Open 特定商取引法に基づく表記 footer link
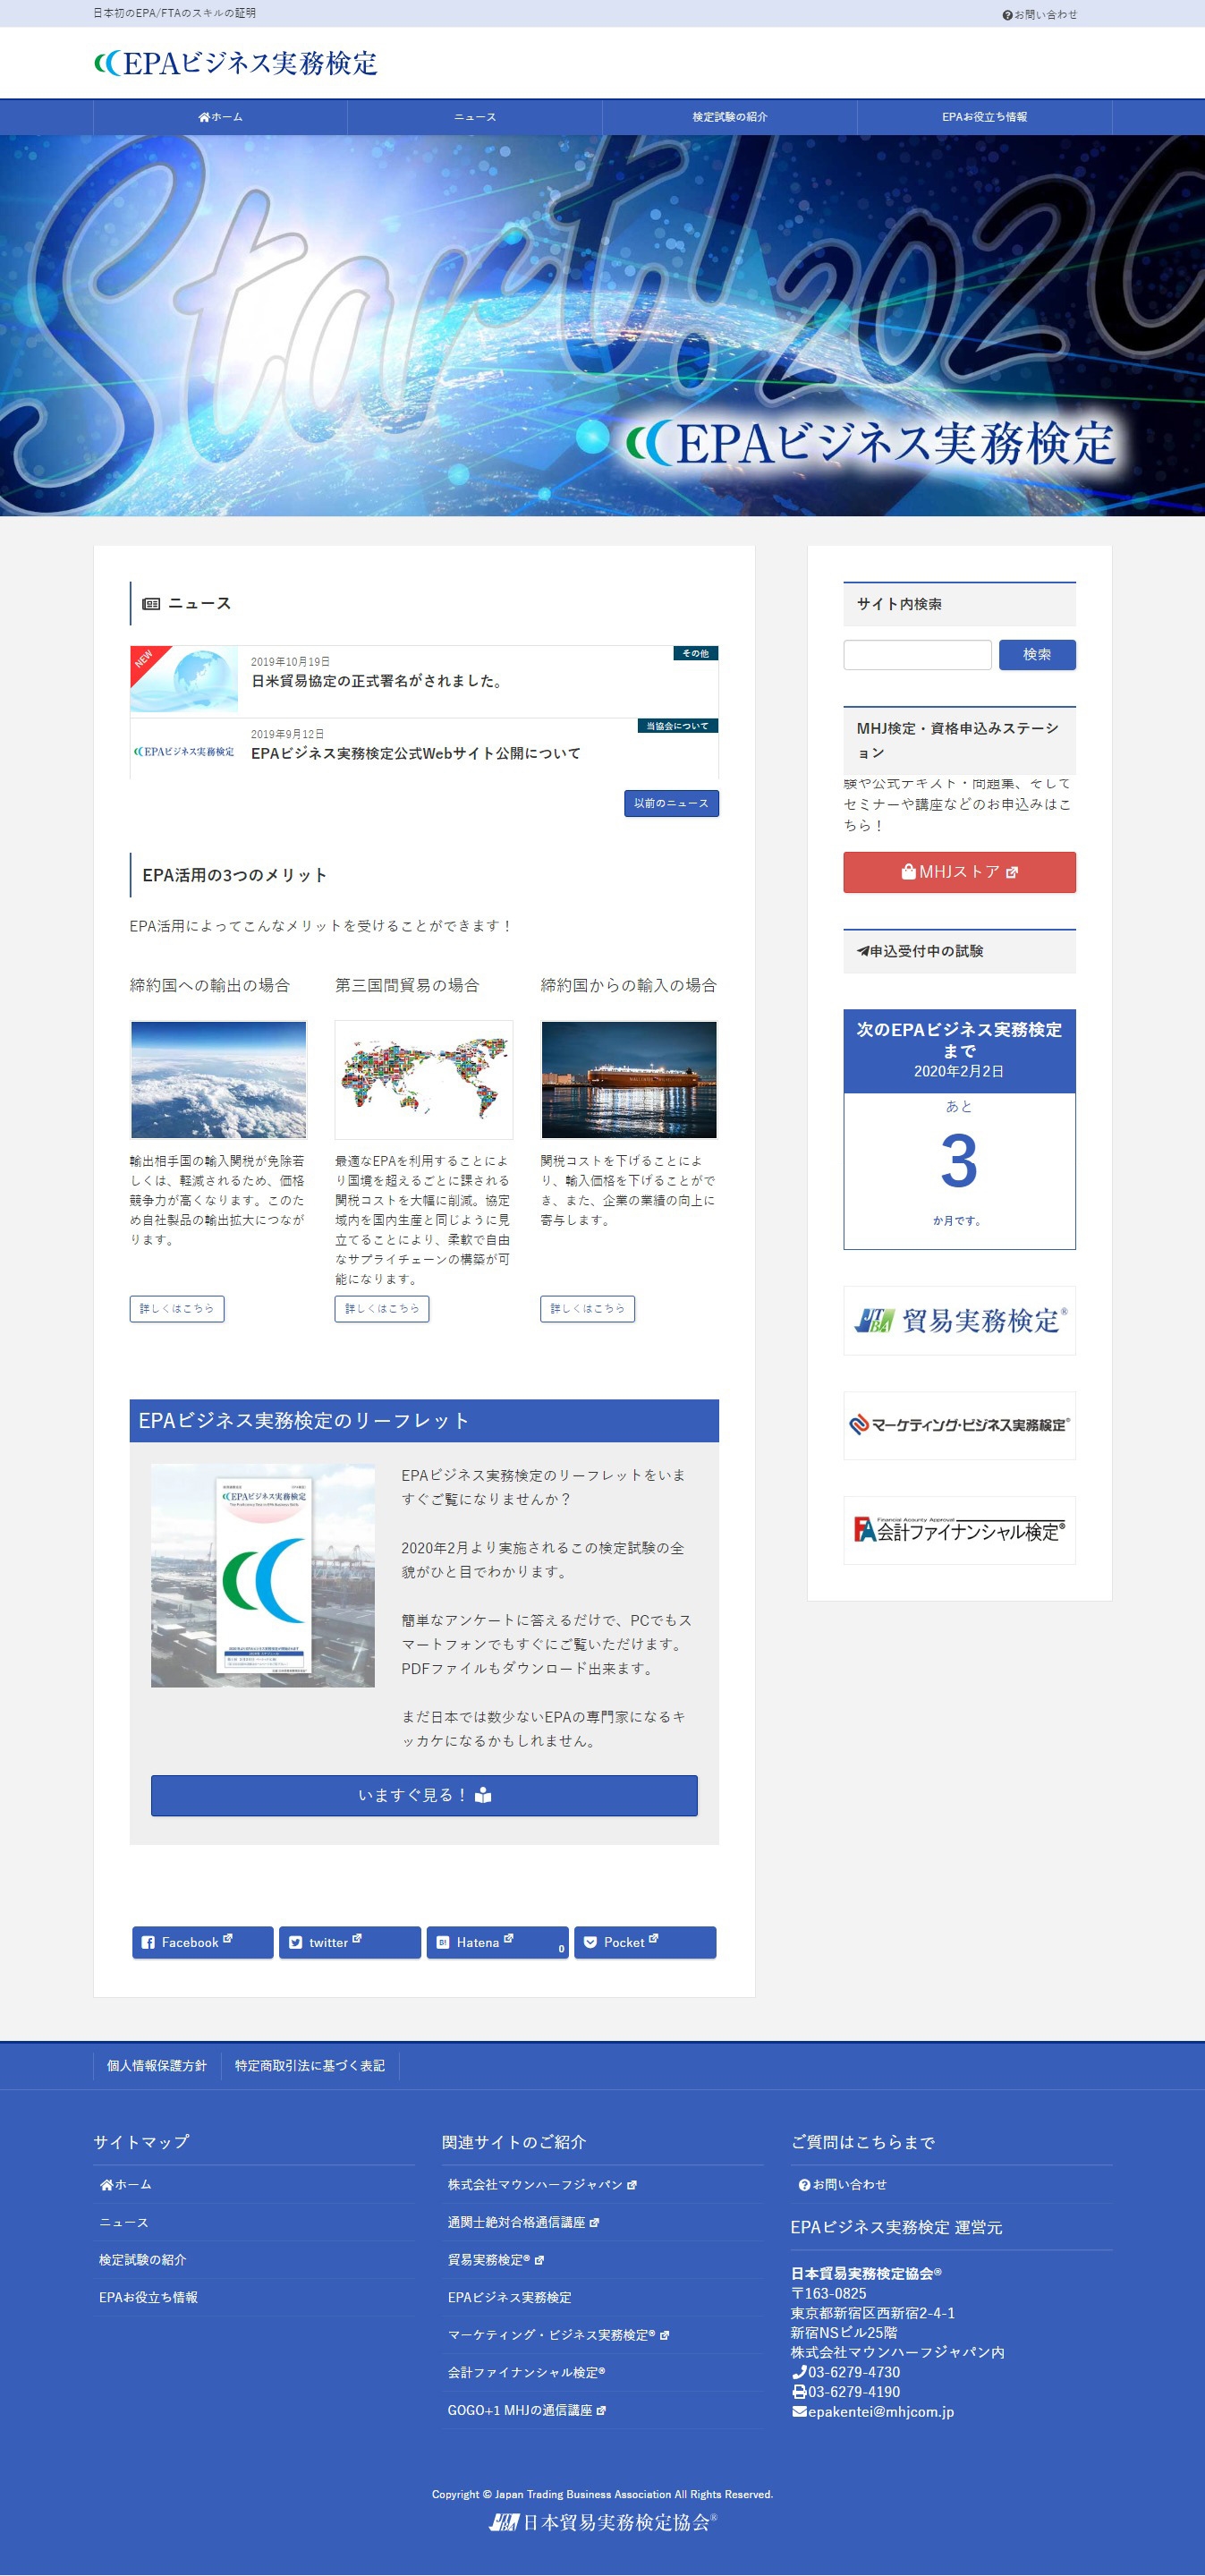1205x2576 pixels. point(310,2065)
